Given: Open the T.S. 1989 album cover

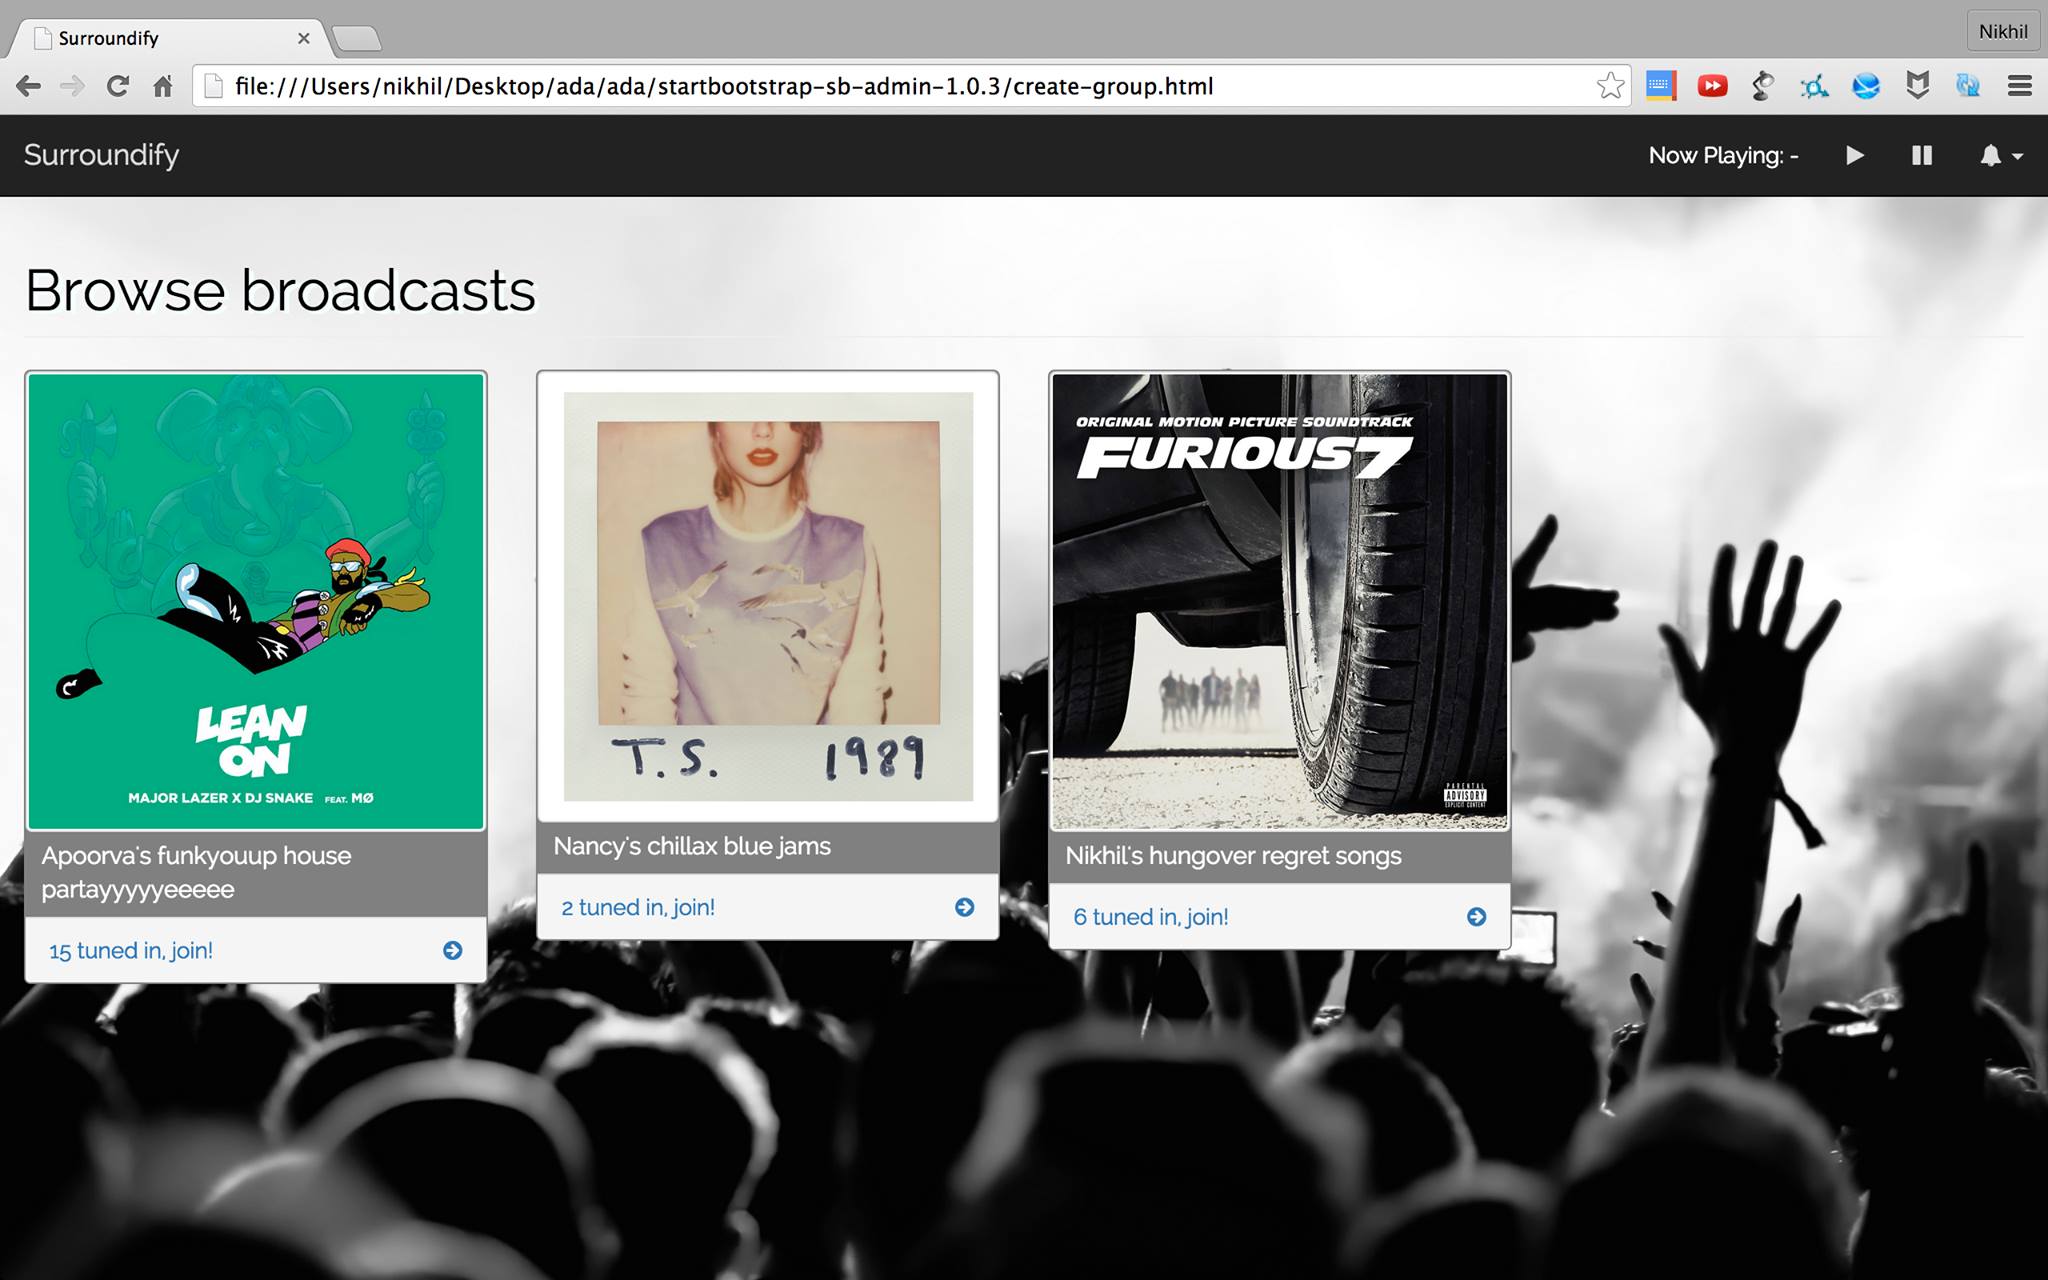Looking at the screenshot, I should [768, 596].
